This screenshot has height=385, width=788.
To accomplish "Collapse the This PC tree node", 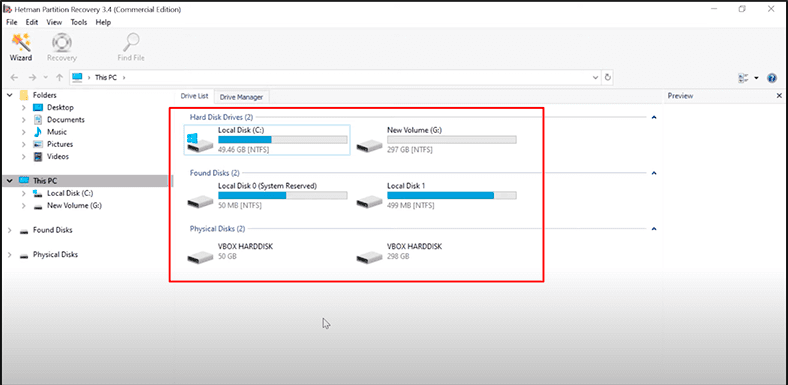I will click(x=10, y=180).
